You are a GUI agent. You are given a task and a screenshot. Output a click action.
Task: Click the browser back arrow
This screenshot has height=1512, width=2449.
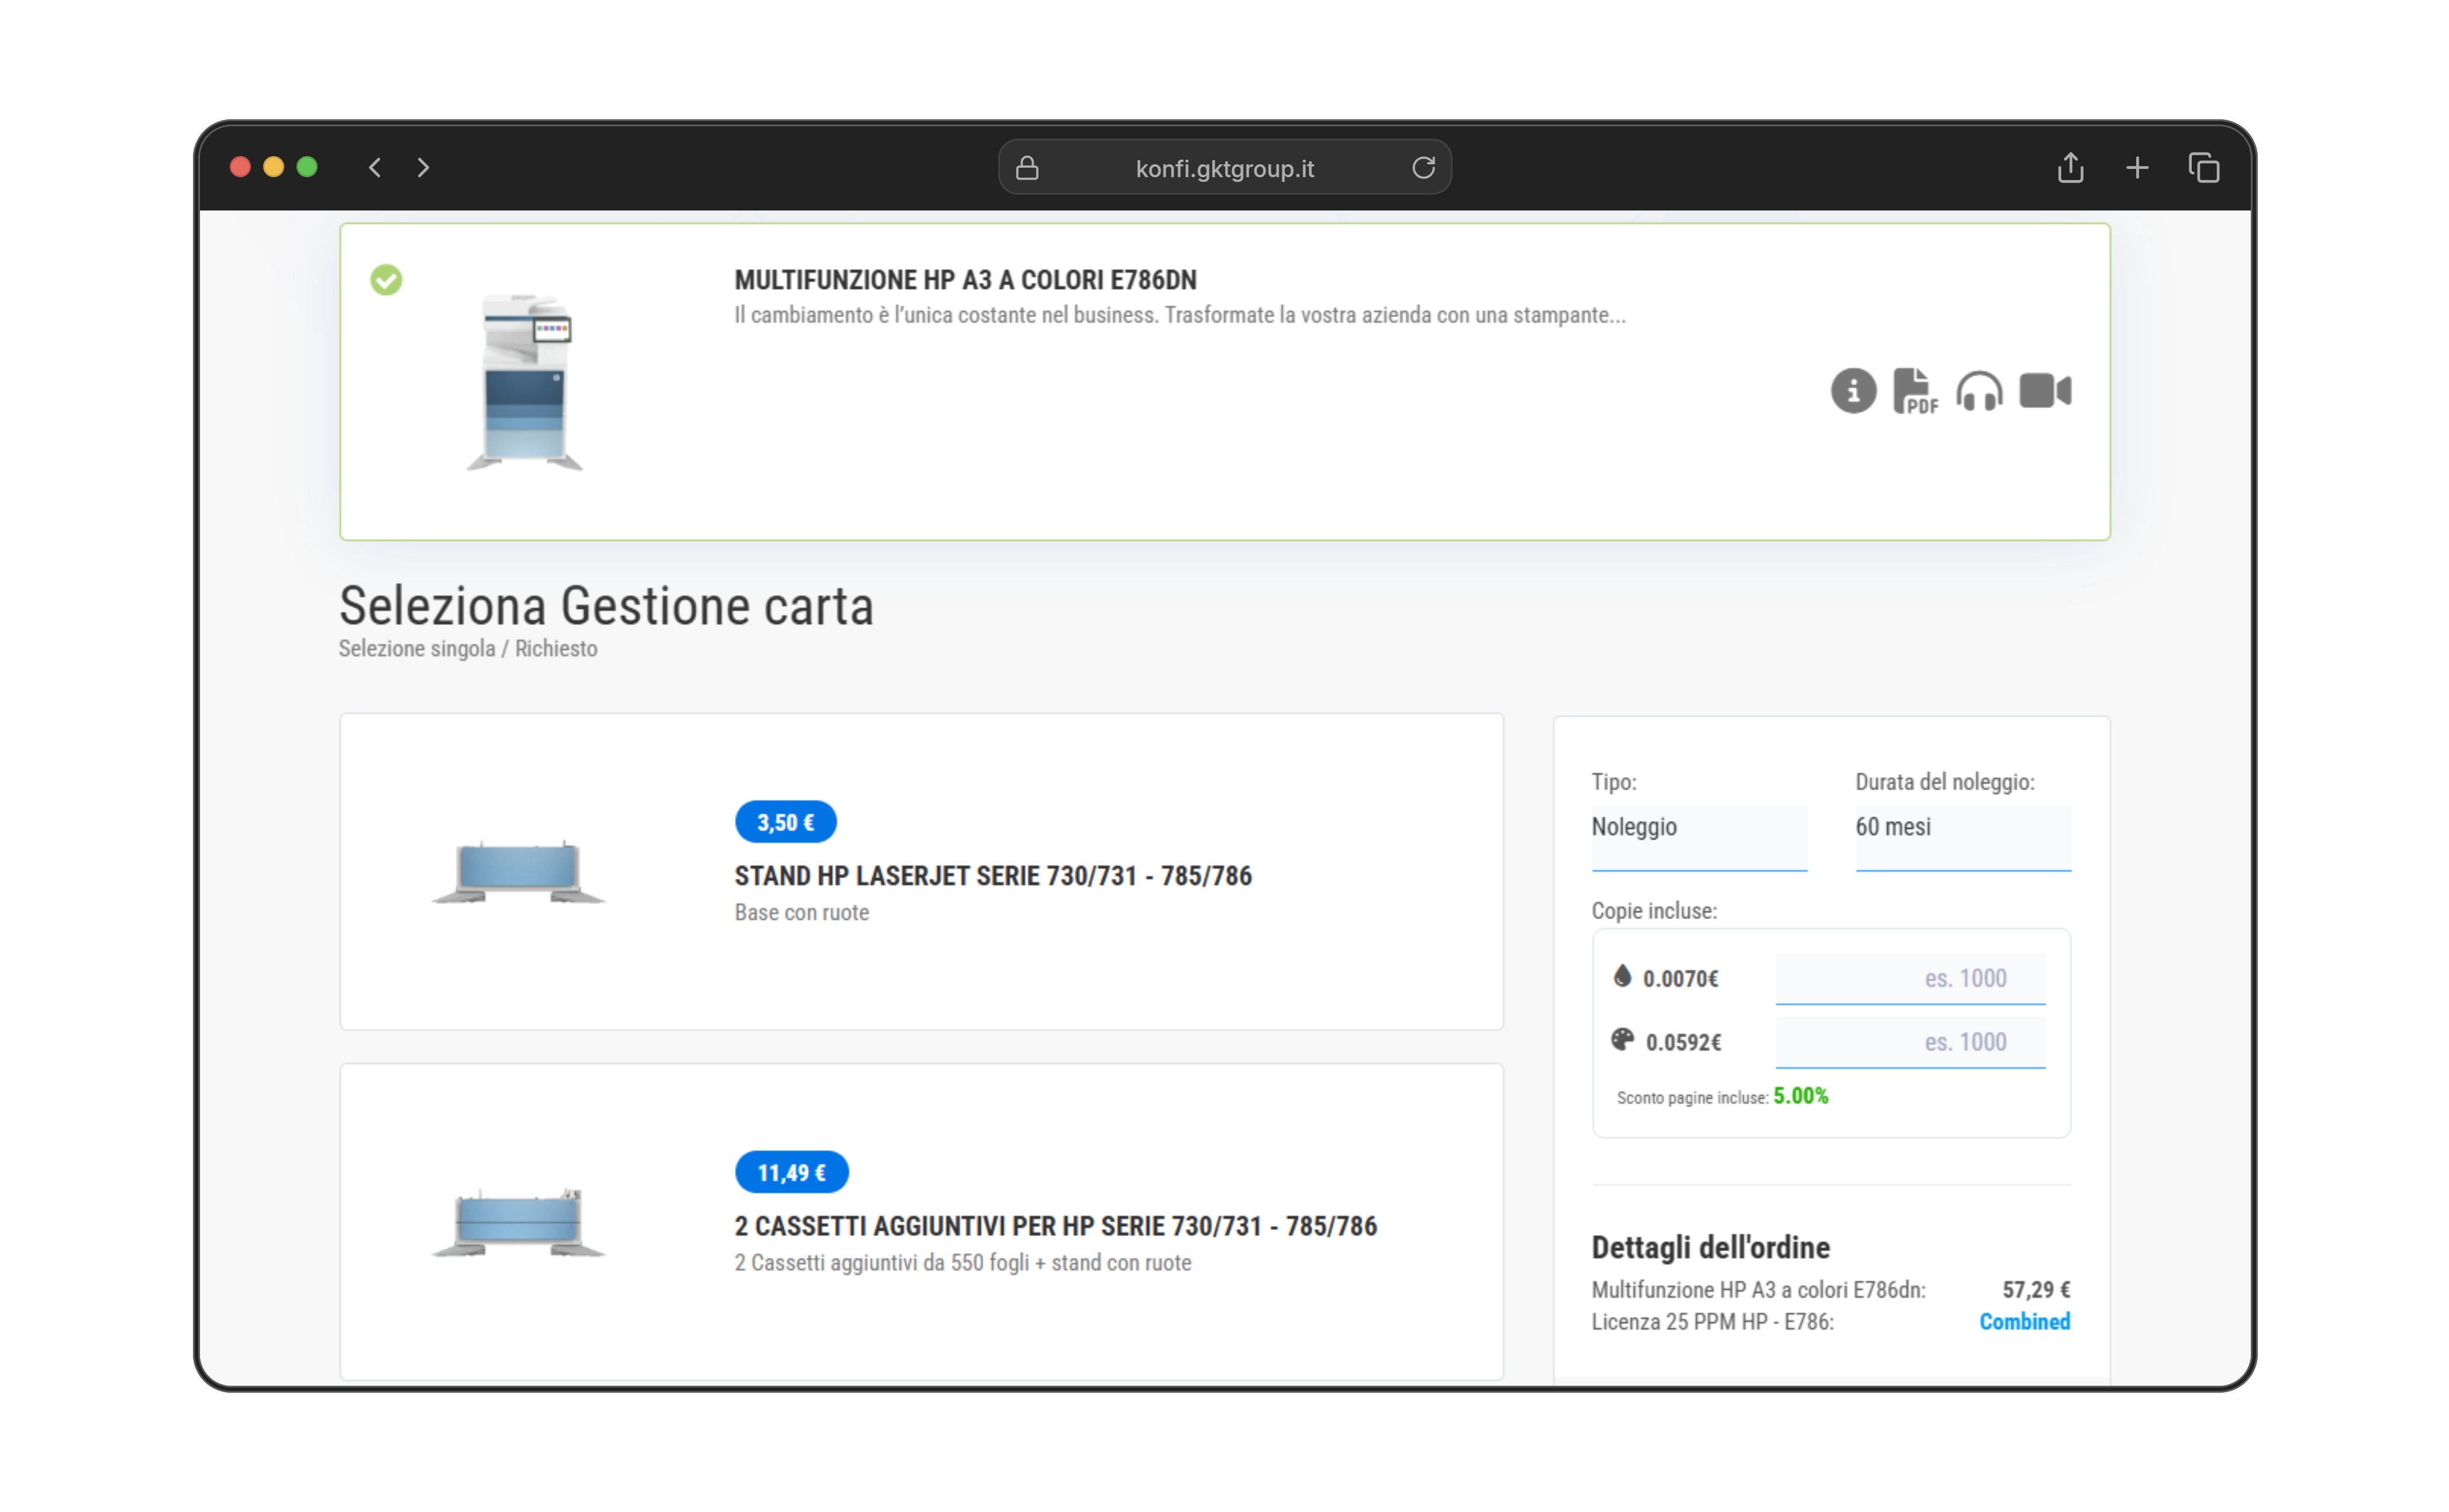coord(375,168)
